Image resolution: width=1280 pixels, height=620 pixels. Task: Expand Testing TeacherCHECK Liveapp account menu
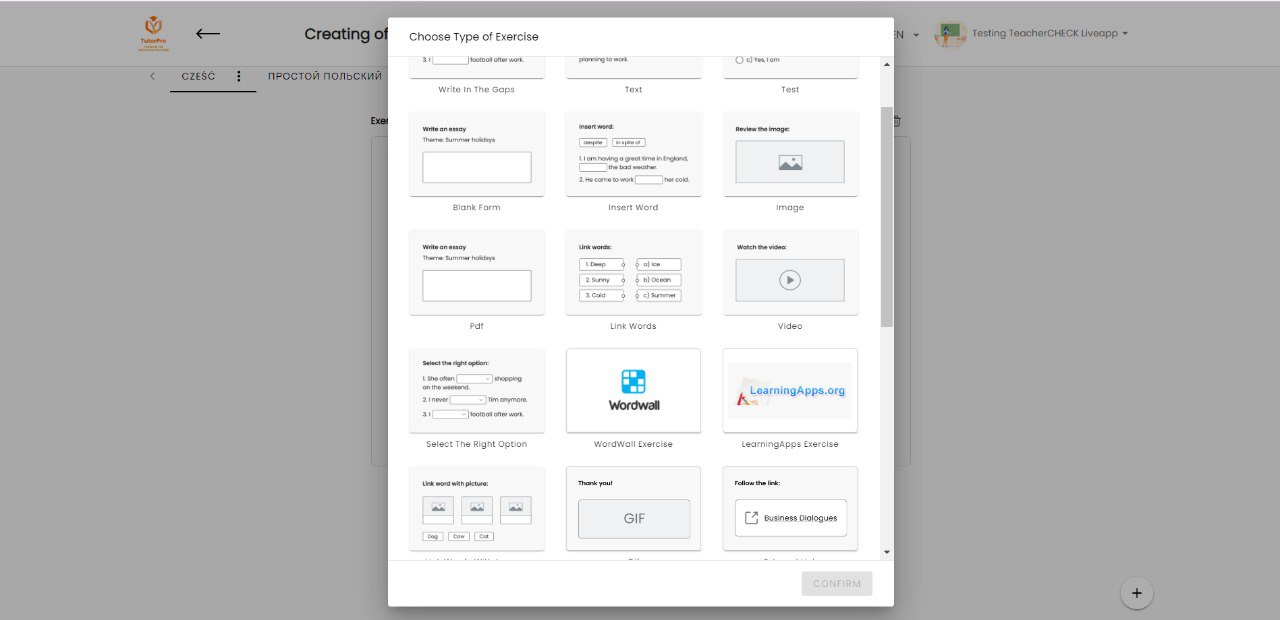(x=1050, y=34)
